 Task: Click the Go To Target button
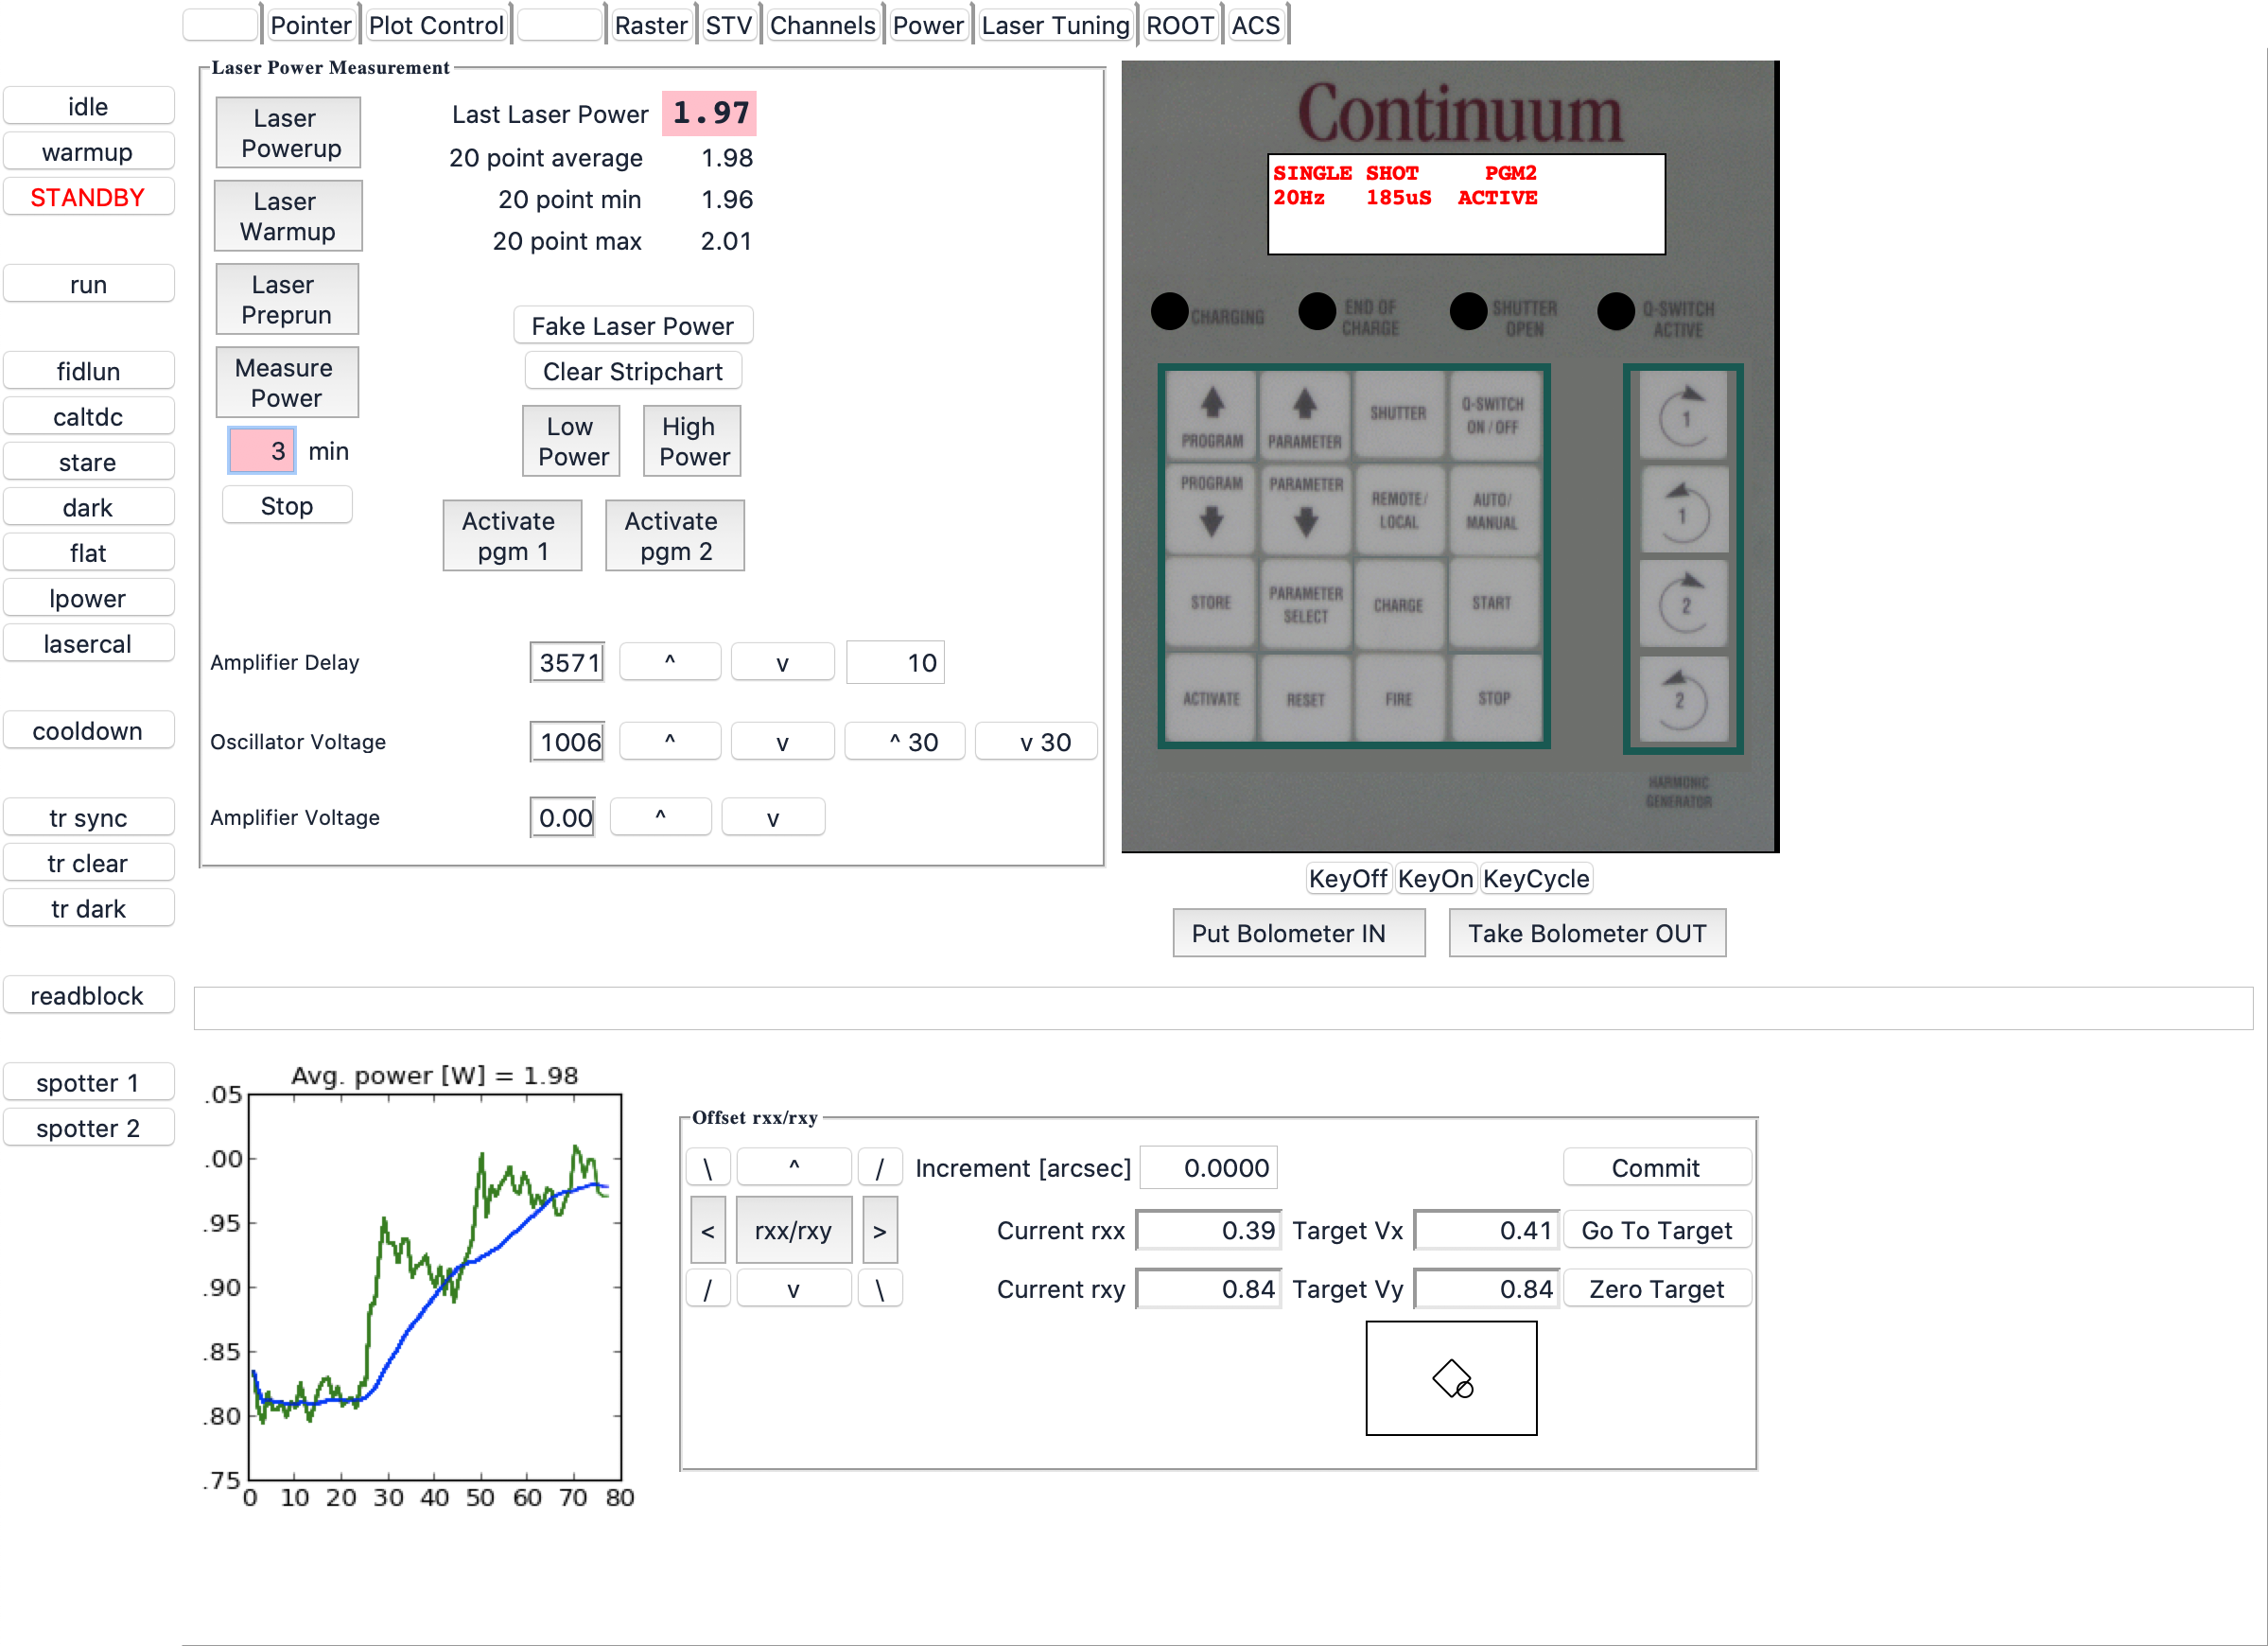tap(1657, 1230)
